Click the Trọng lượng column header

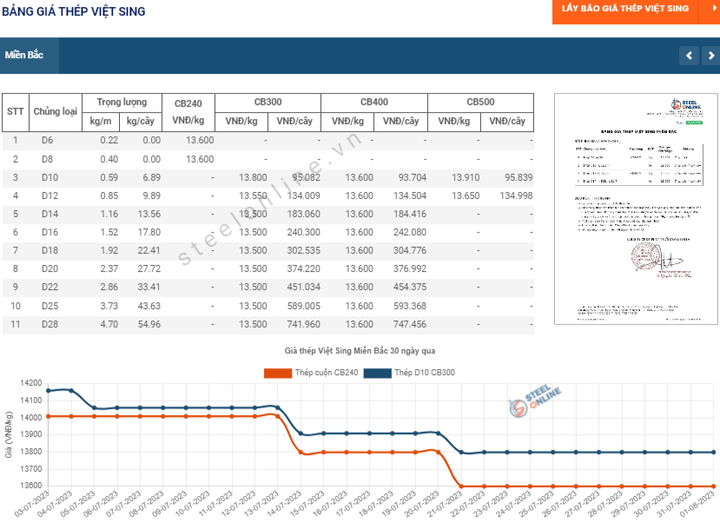(122, 102)
